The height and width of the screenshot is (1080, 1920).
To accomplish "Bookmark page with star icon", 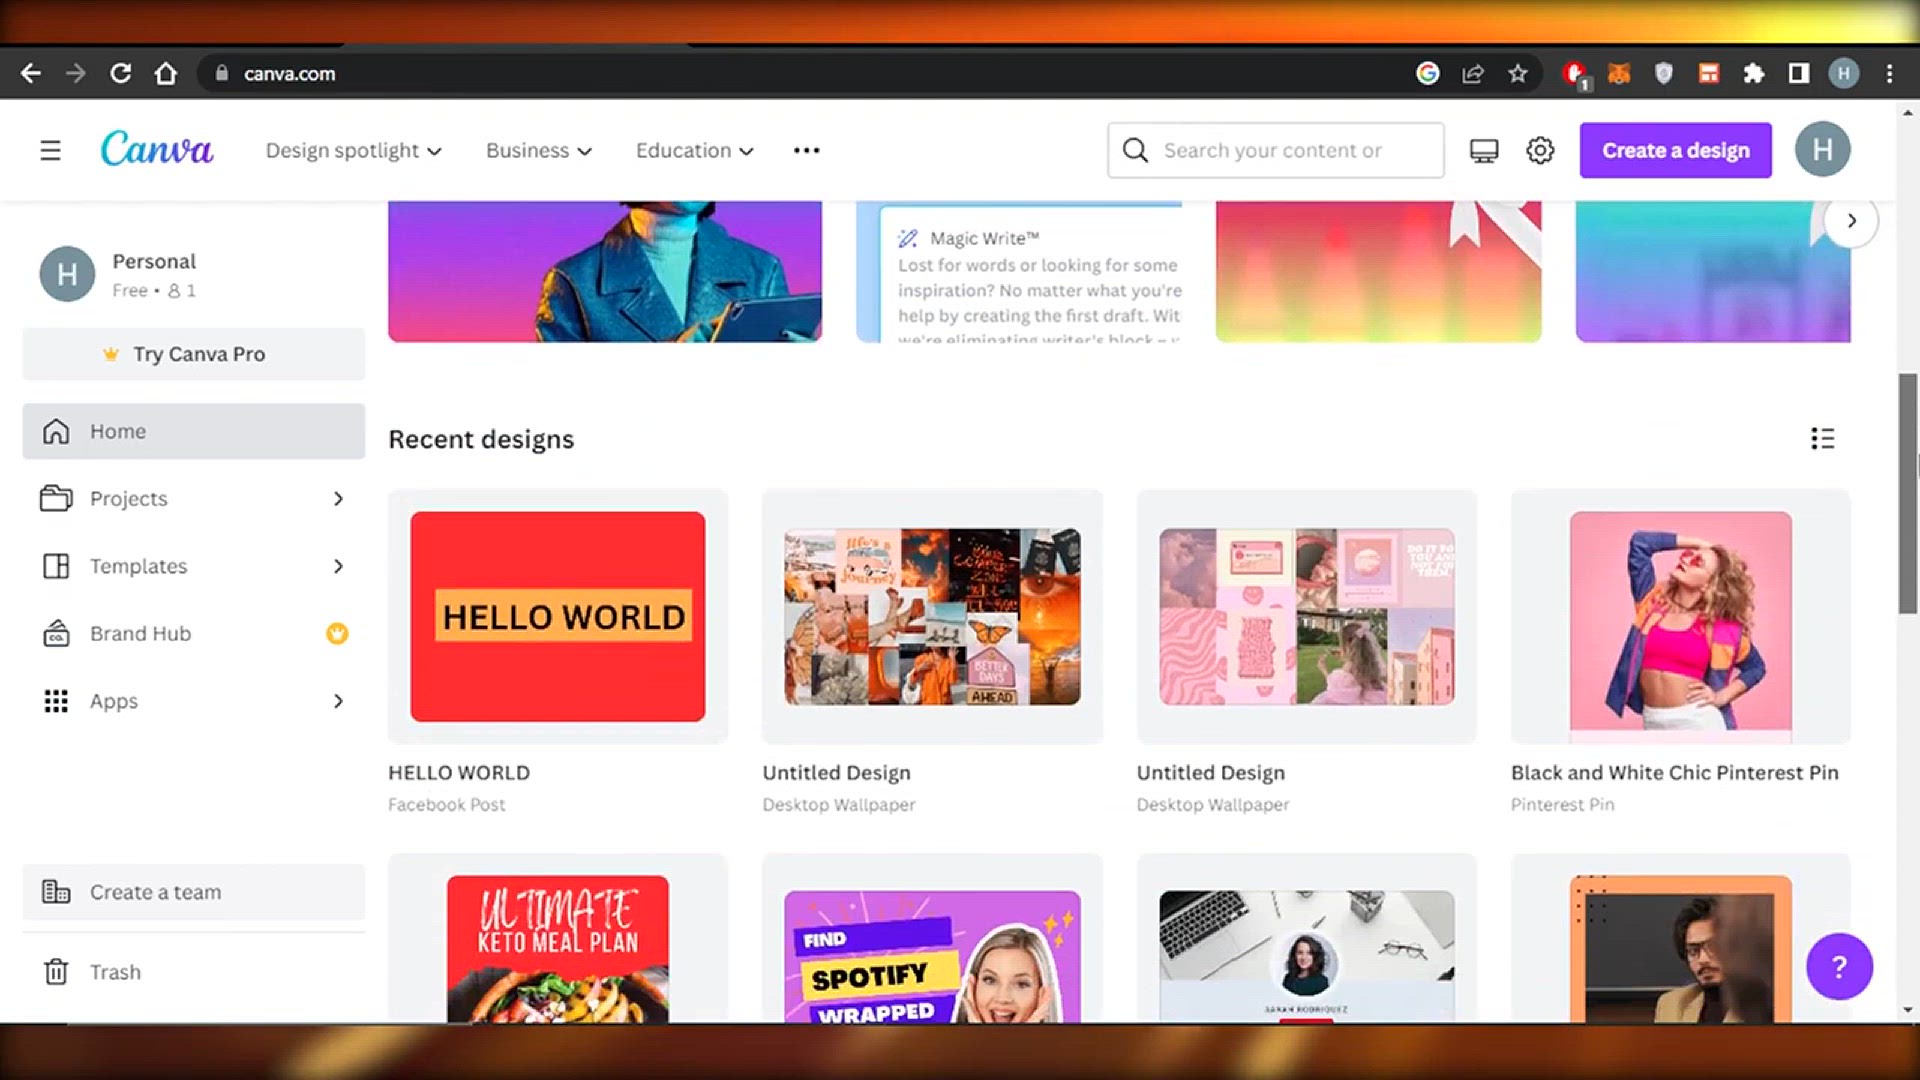I will click(x=1518, y=73).
